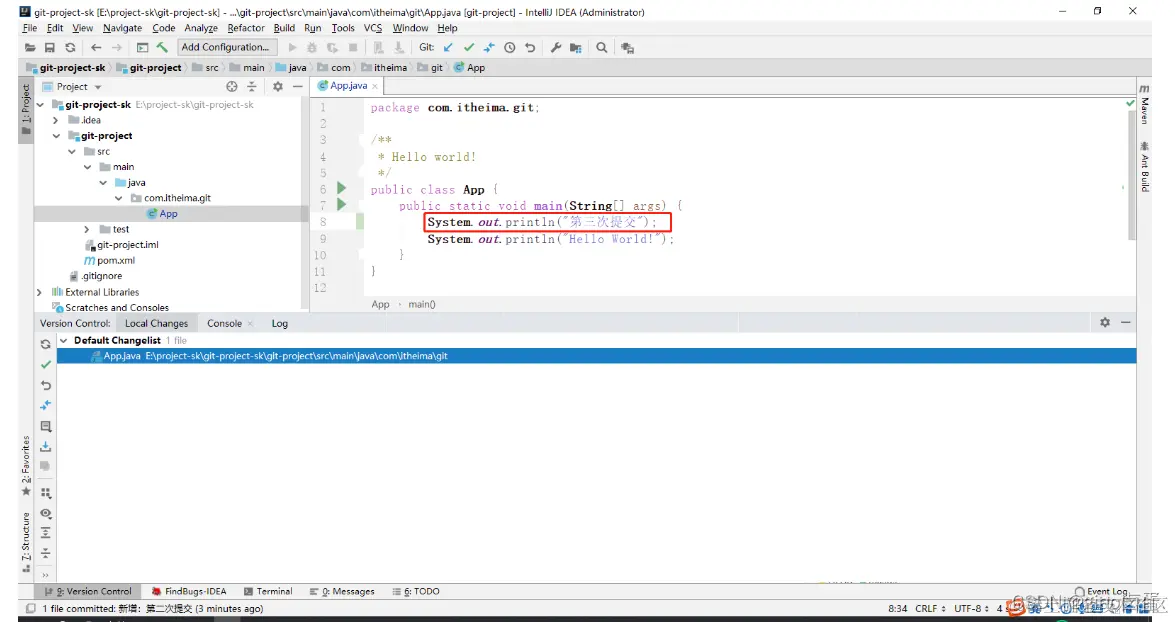Viewport: 1175px width, 622px height.
Task: Toggle the Z: Structure tool window
Action: click(x=26, y=541)
